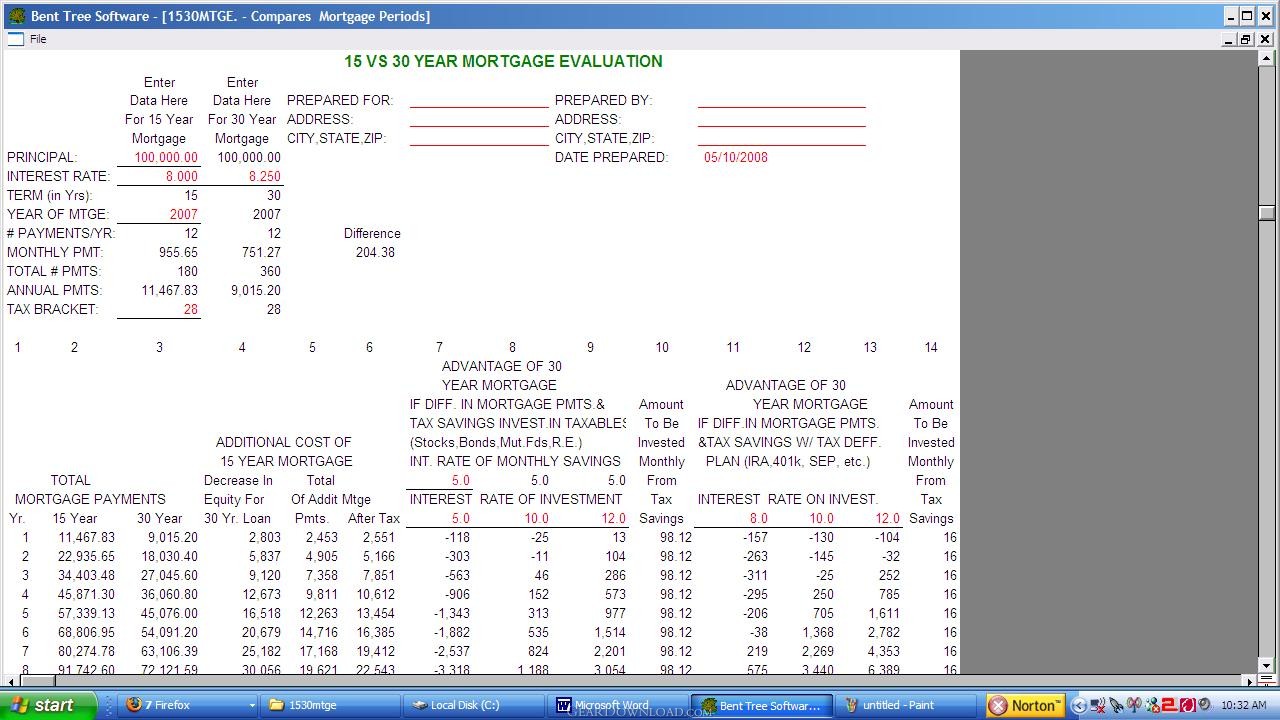The image size is (1280, 720).
Task: Expand hidden tray icons arrow
Action: pos(1079,706)
